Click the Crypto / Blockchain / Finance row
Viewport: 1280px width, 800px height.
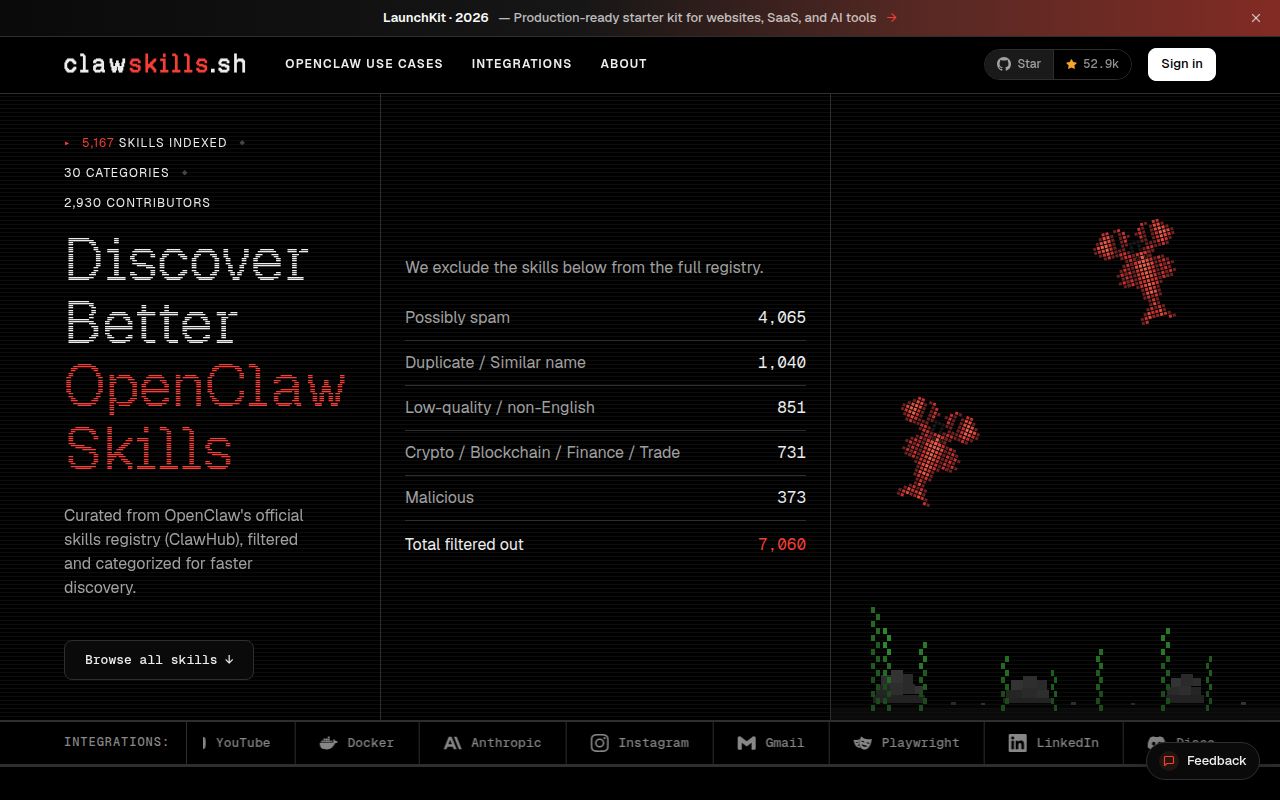pyautogui.click(x=605, y=453)
